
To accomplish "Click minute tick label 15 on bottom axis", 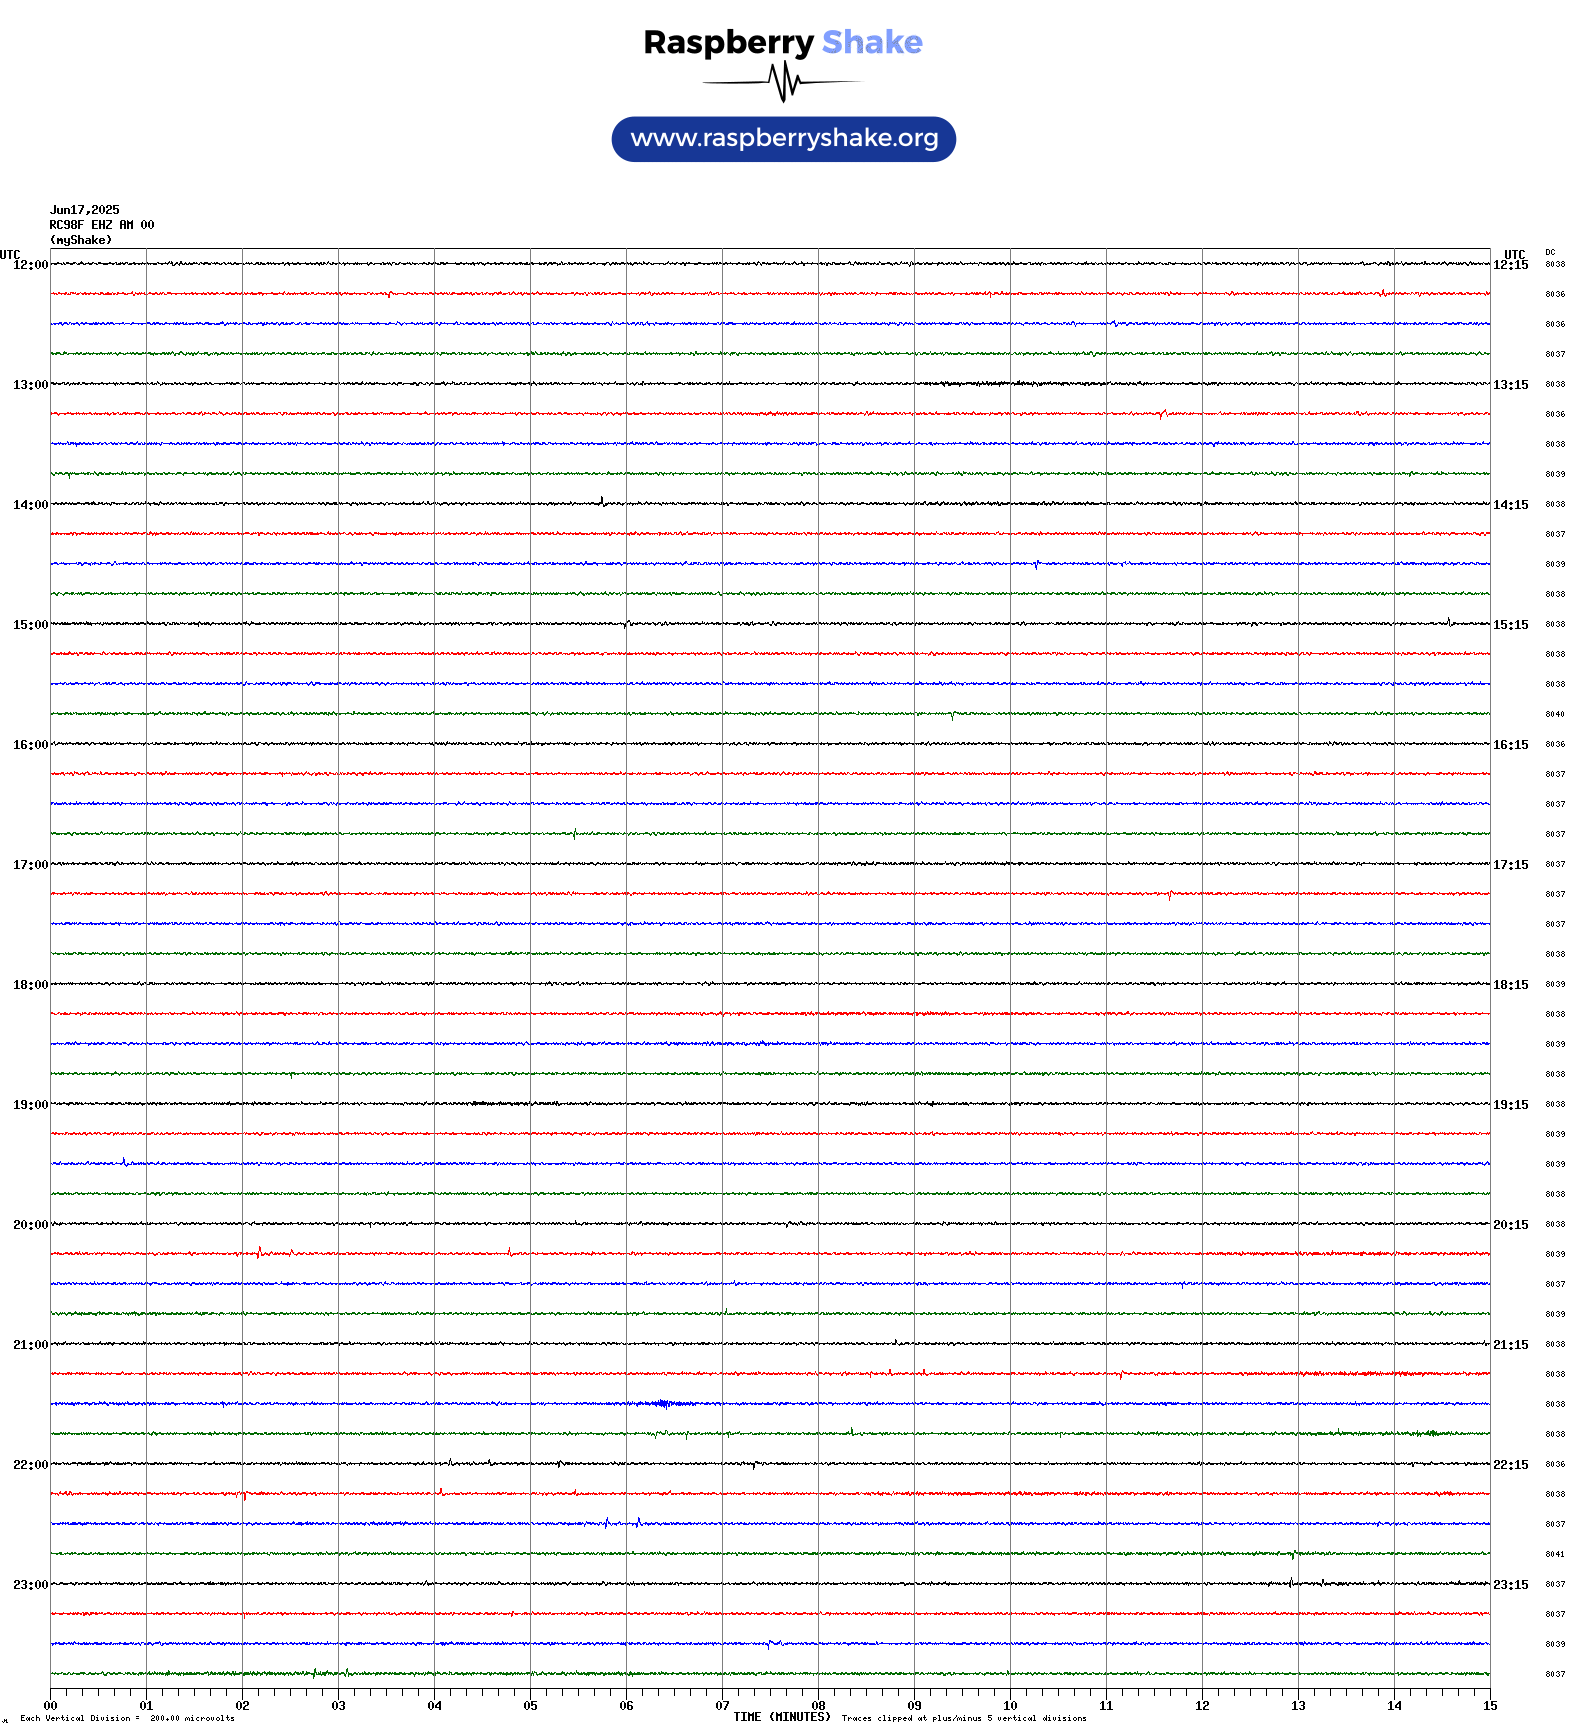I will pos(1490,1706).
